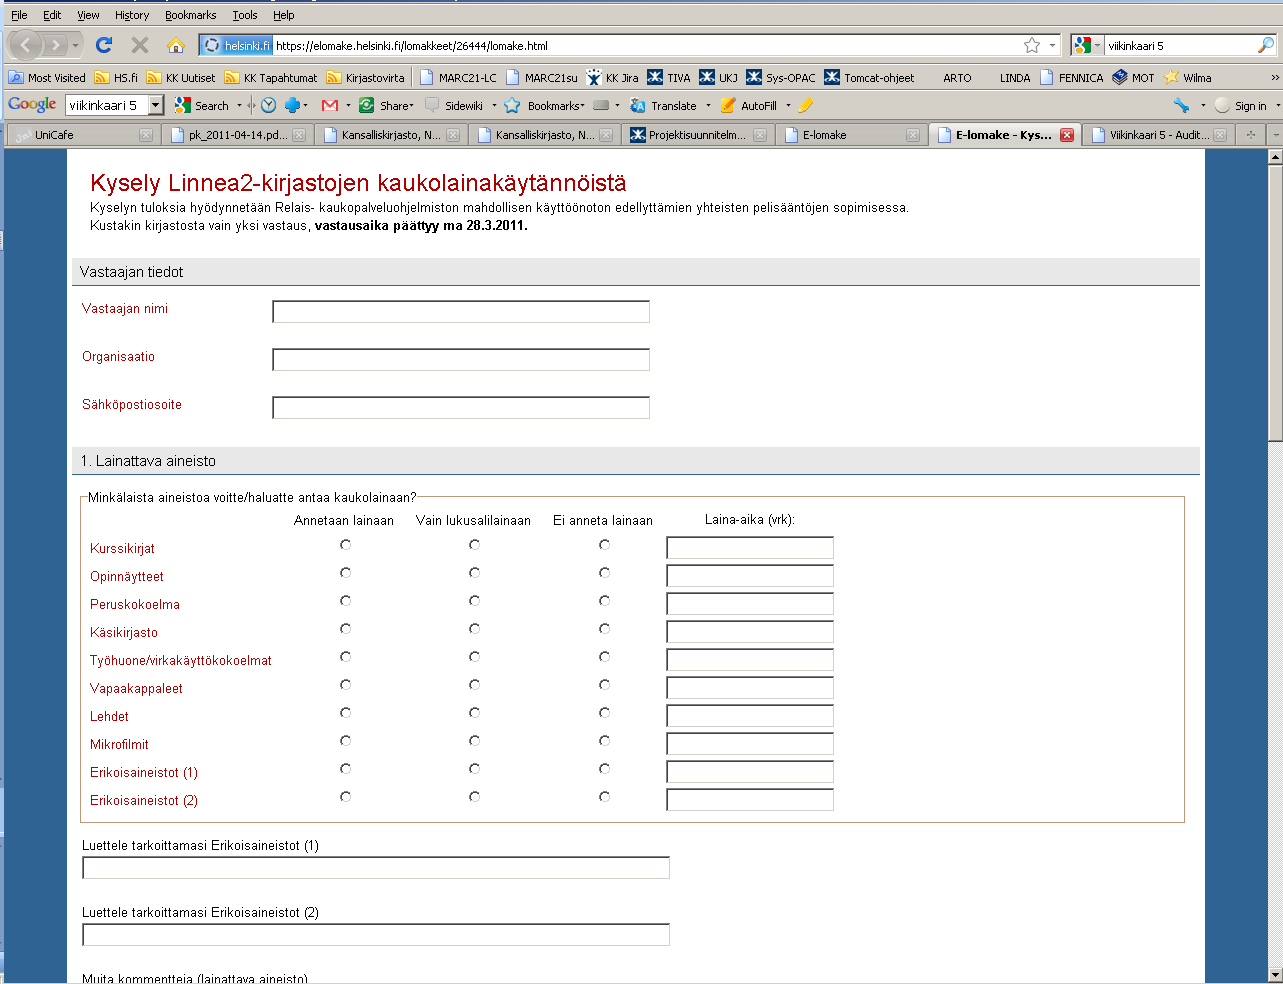Switch to the Viikinkaari 5 - Audit... tab

click(x=1159, y=134)
